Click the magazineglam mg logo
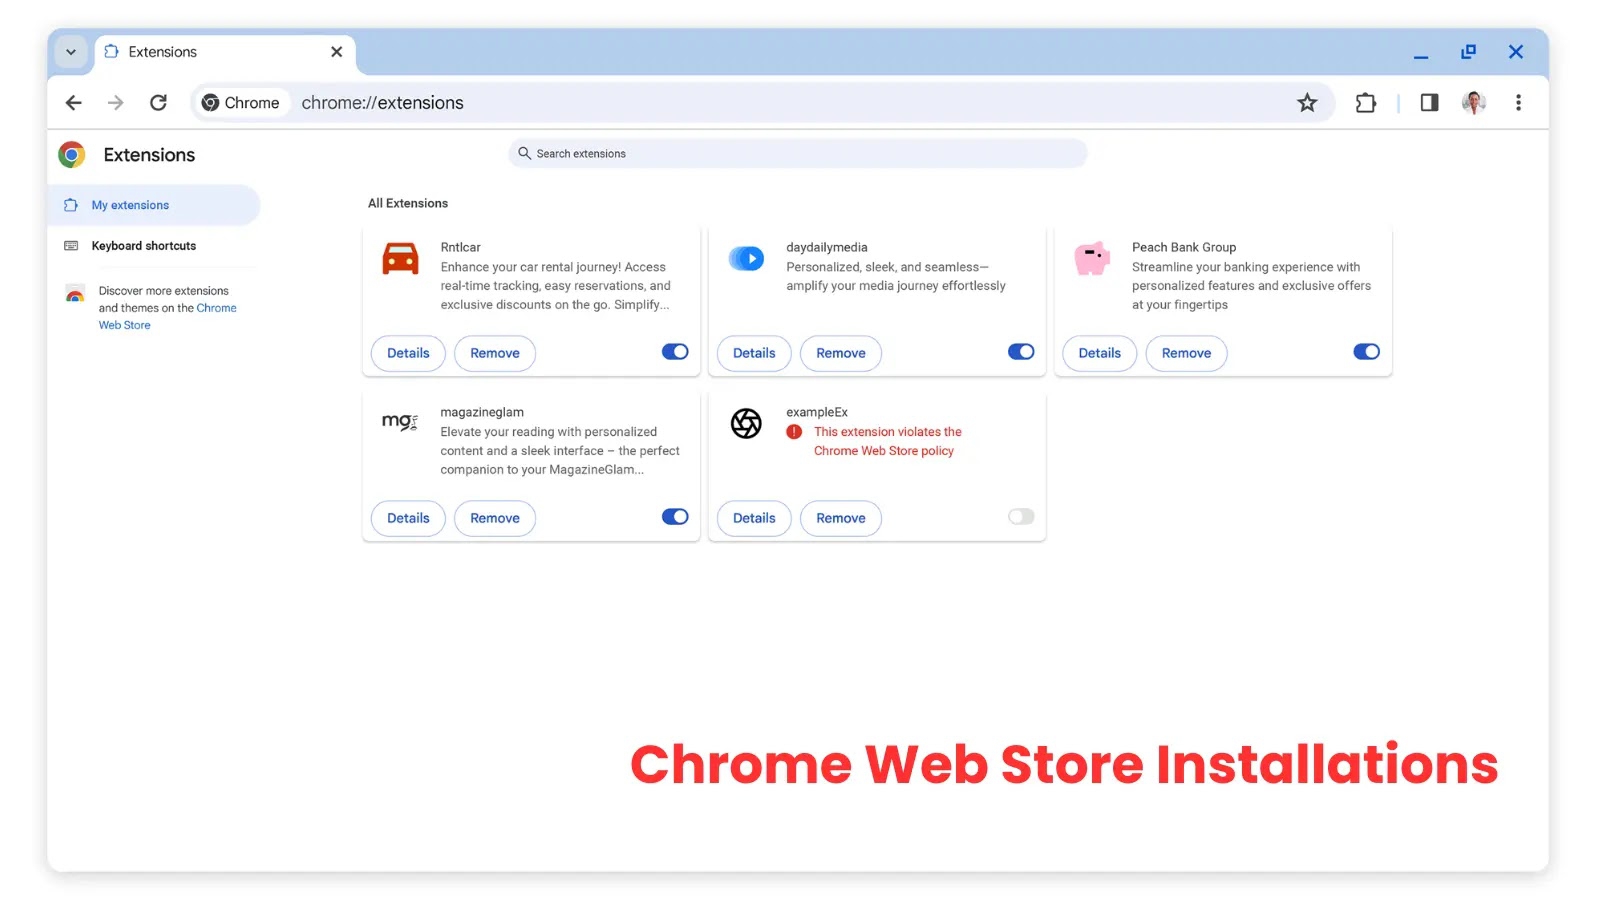1600x900 pixels. click(x=400, y=421)
